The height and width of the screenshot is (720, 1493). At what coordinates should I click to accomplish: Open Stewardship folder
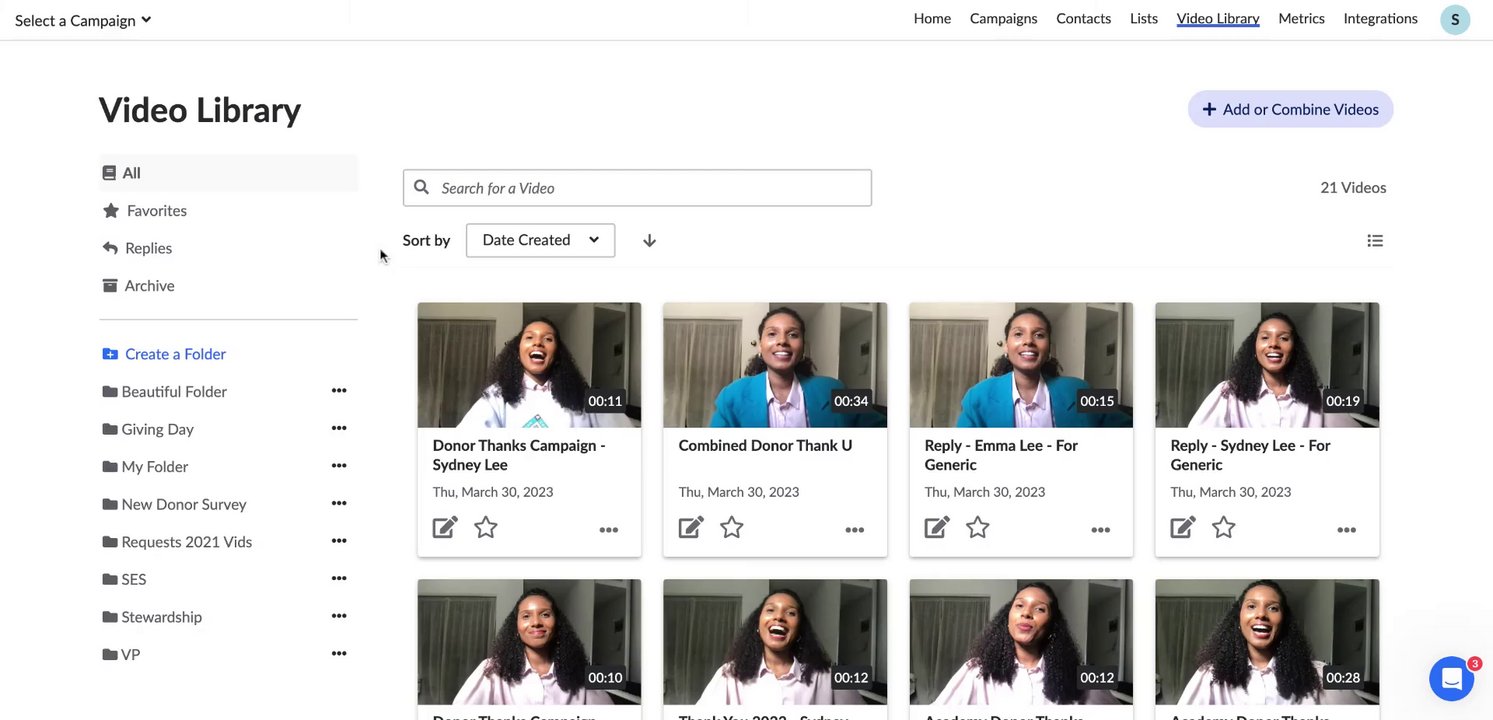click(x=152, y=616)
